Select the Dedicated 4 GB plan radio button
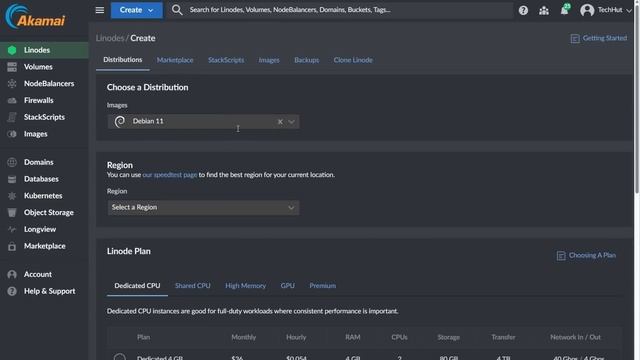Screen dimensions: 640x360 click(120, 357)
